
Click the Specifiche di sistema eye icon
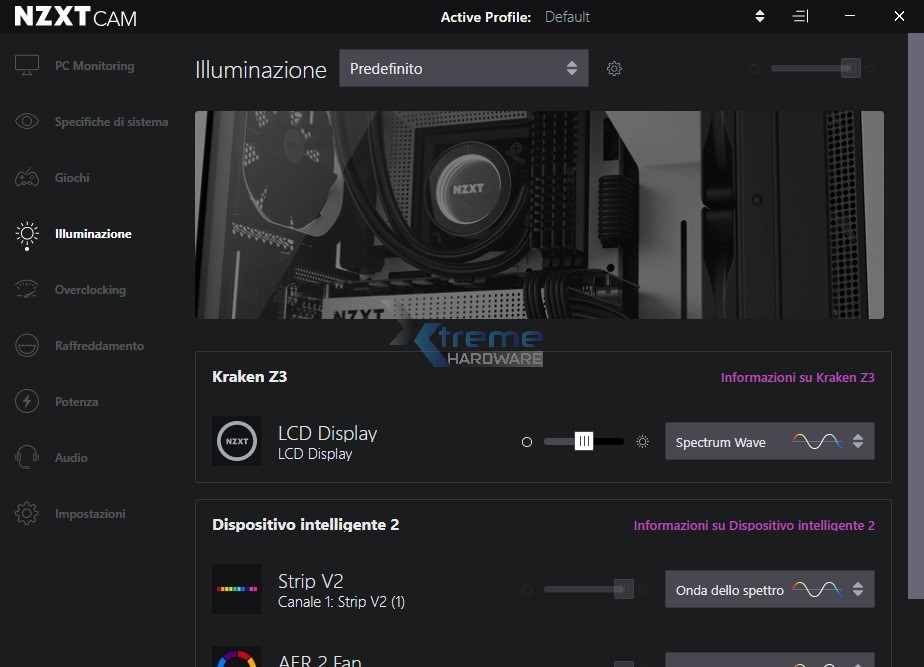(x=27, y=122)
